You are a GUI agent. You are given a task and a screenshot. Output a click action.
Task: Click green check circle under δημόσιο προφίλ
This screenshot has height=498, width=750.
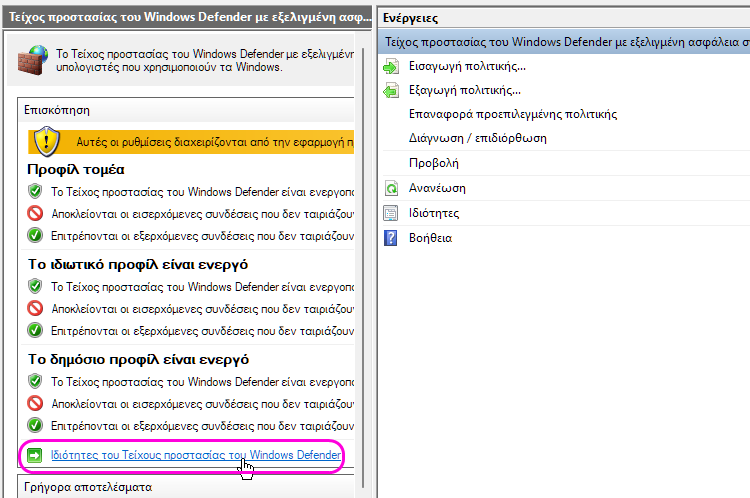click(35, 426)
